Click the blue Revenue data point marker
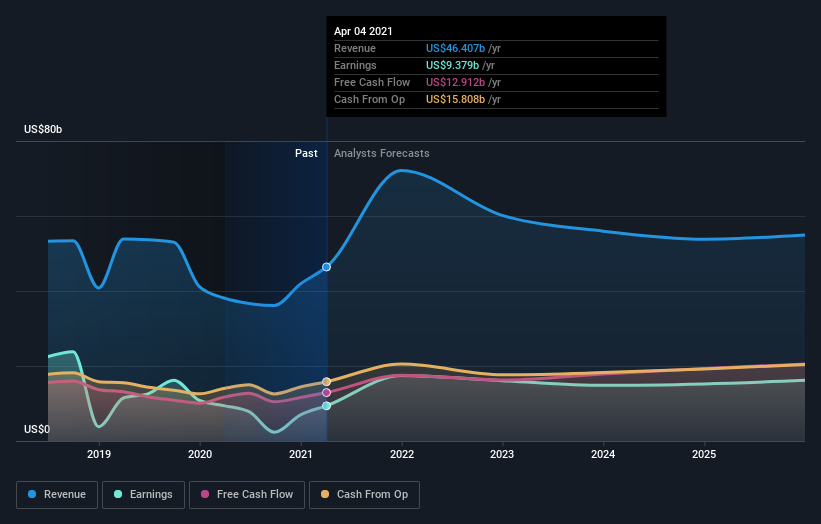 (326, 267)
